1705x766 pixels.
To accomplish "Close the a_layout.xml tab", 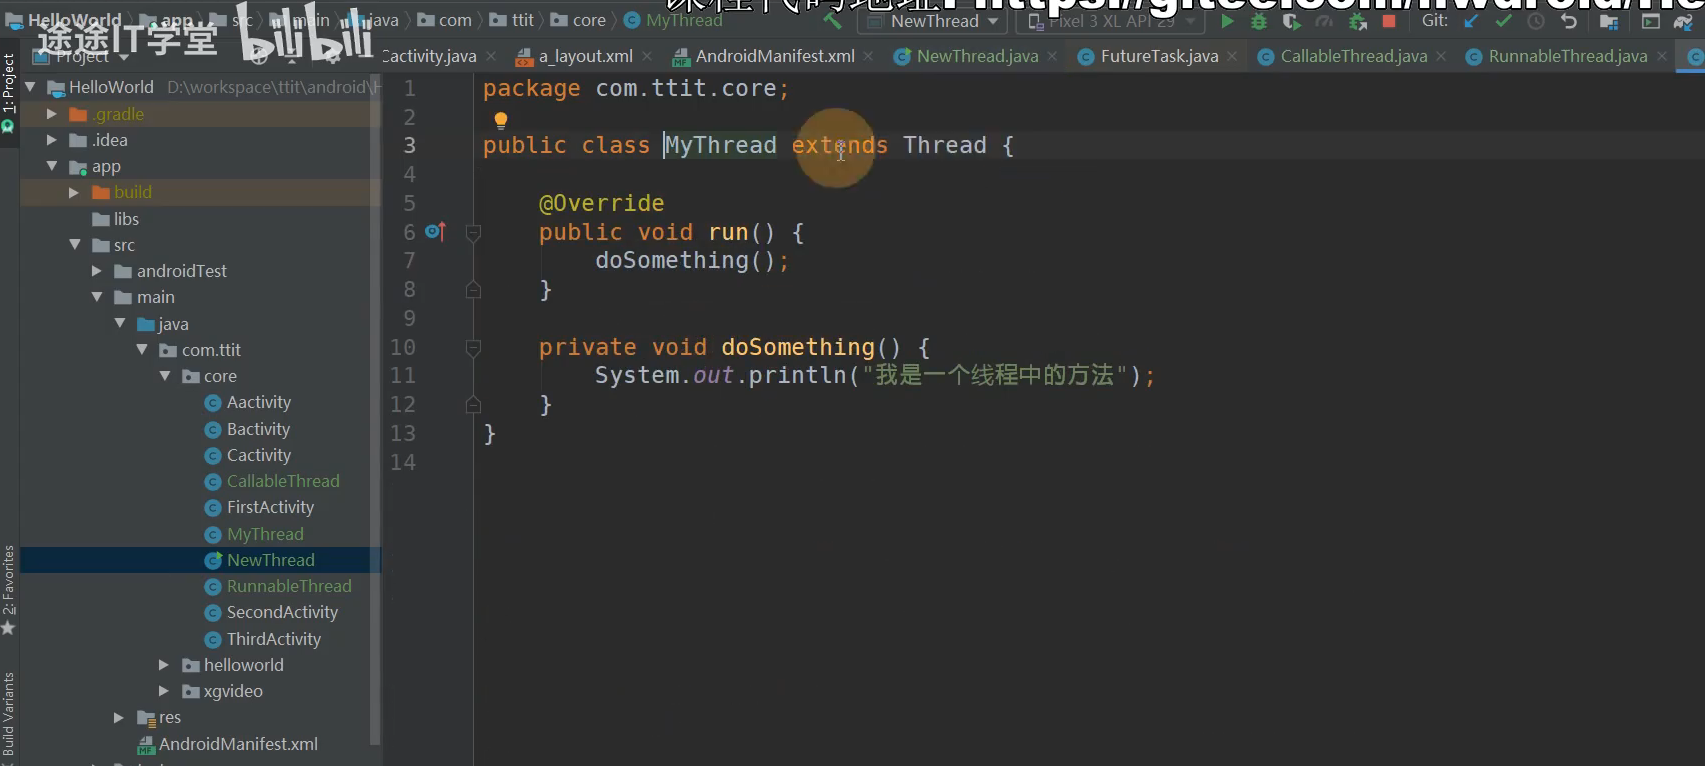I will pos(647,57).
